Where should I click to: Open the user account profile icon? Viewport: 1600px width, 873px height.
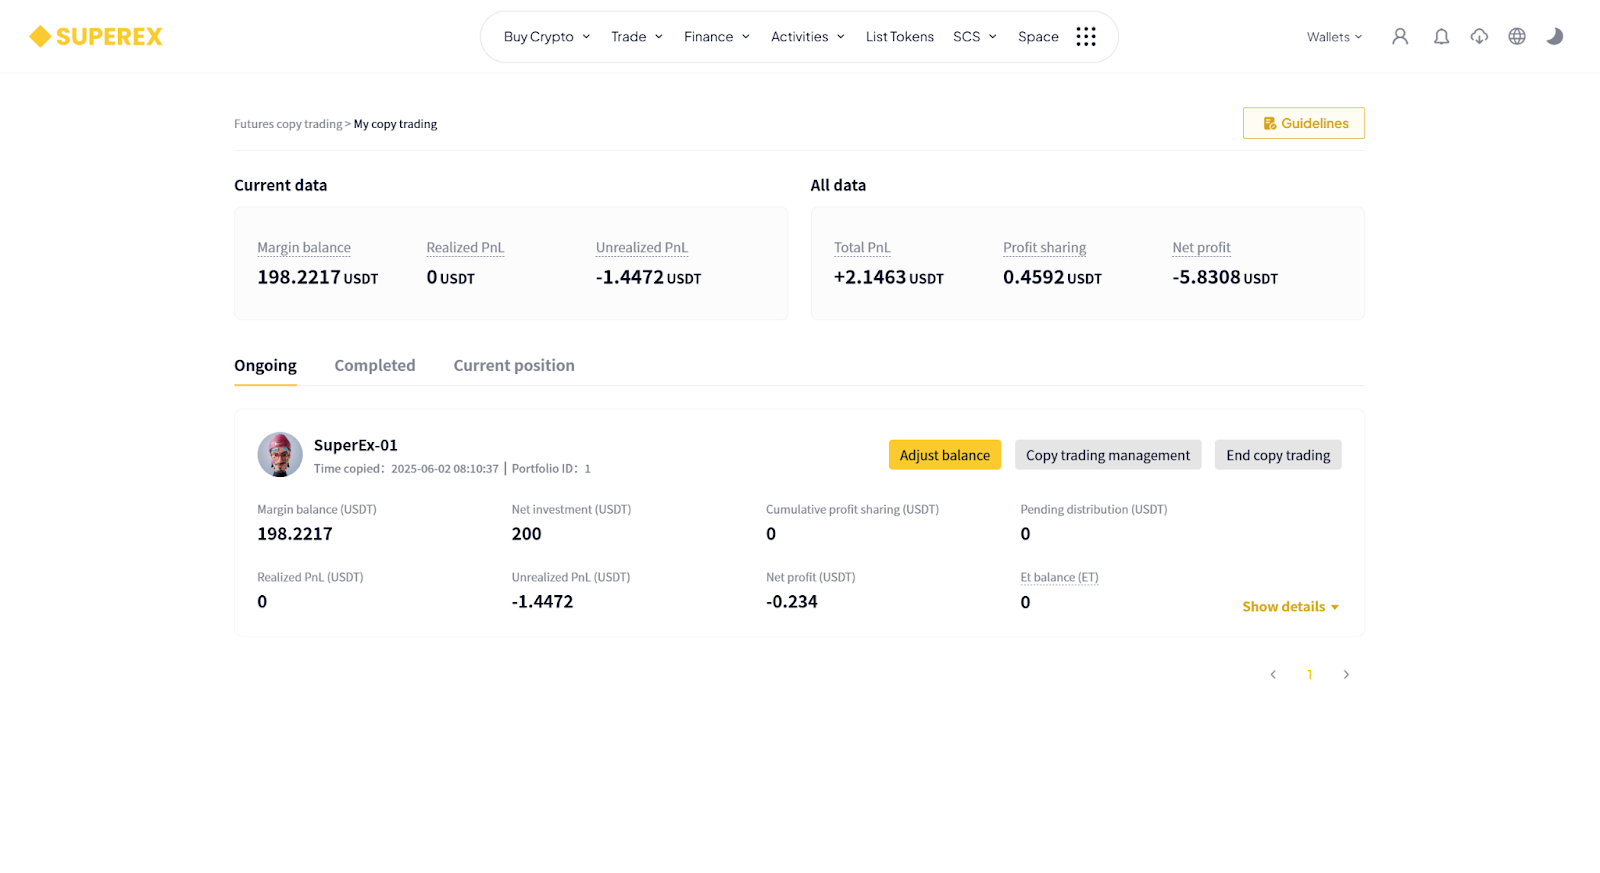1400,37
